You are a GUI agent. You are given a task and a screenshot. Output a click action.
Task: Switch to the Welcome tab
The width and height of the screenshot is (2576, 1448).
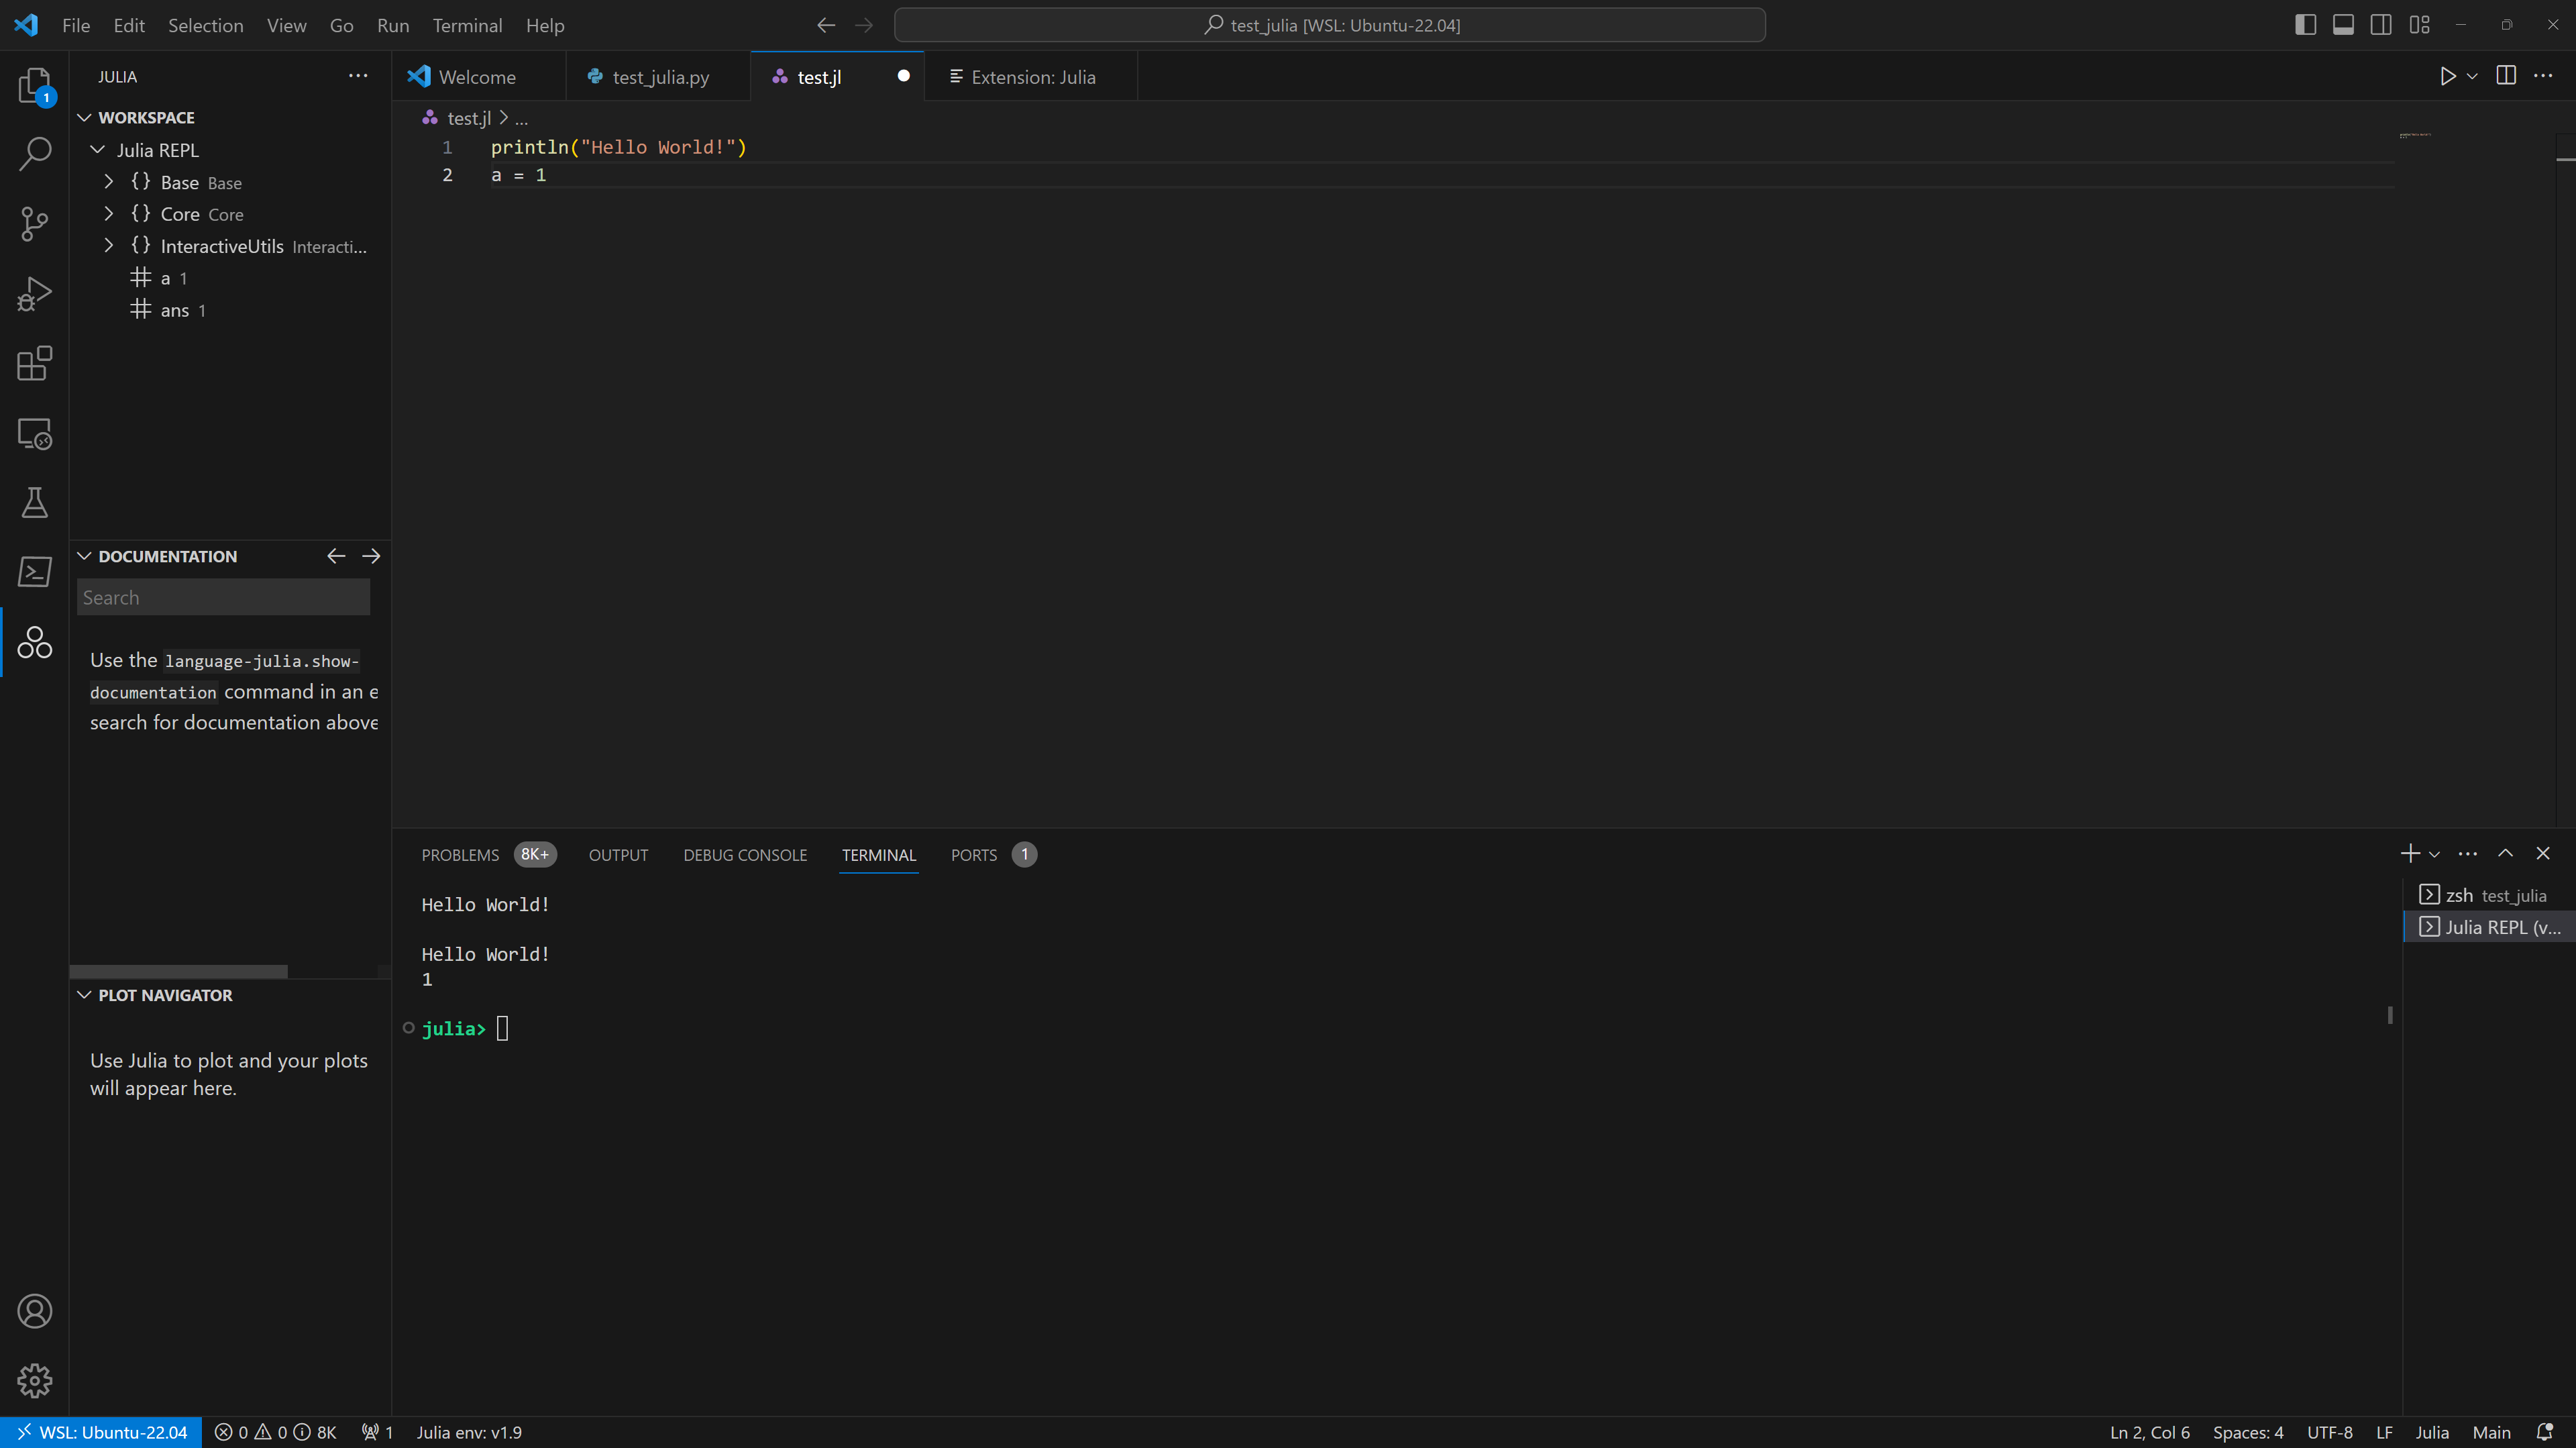pyautogui.click(x=478, y=77)
